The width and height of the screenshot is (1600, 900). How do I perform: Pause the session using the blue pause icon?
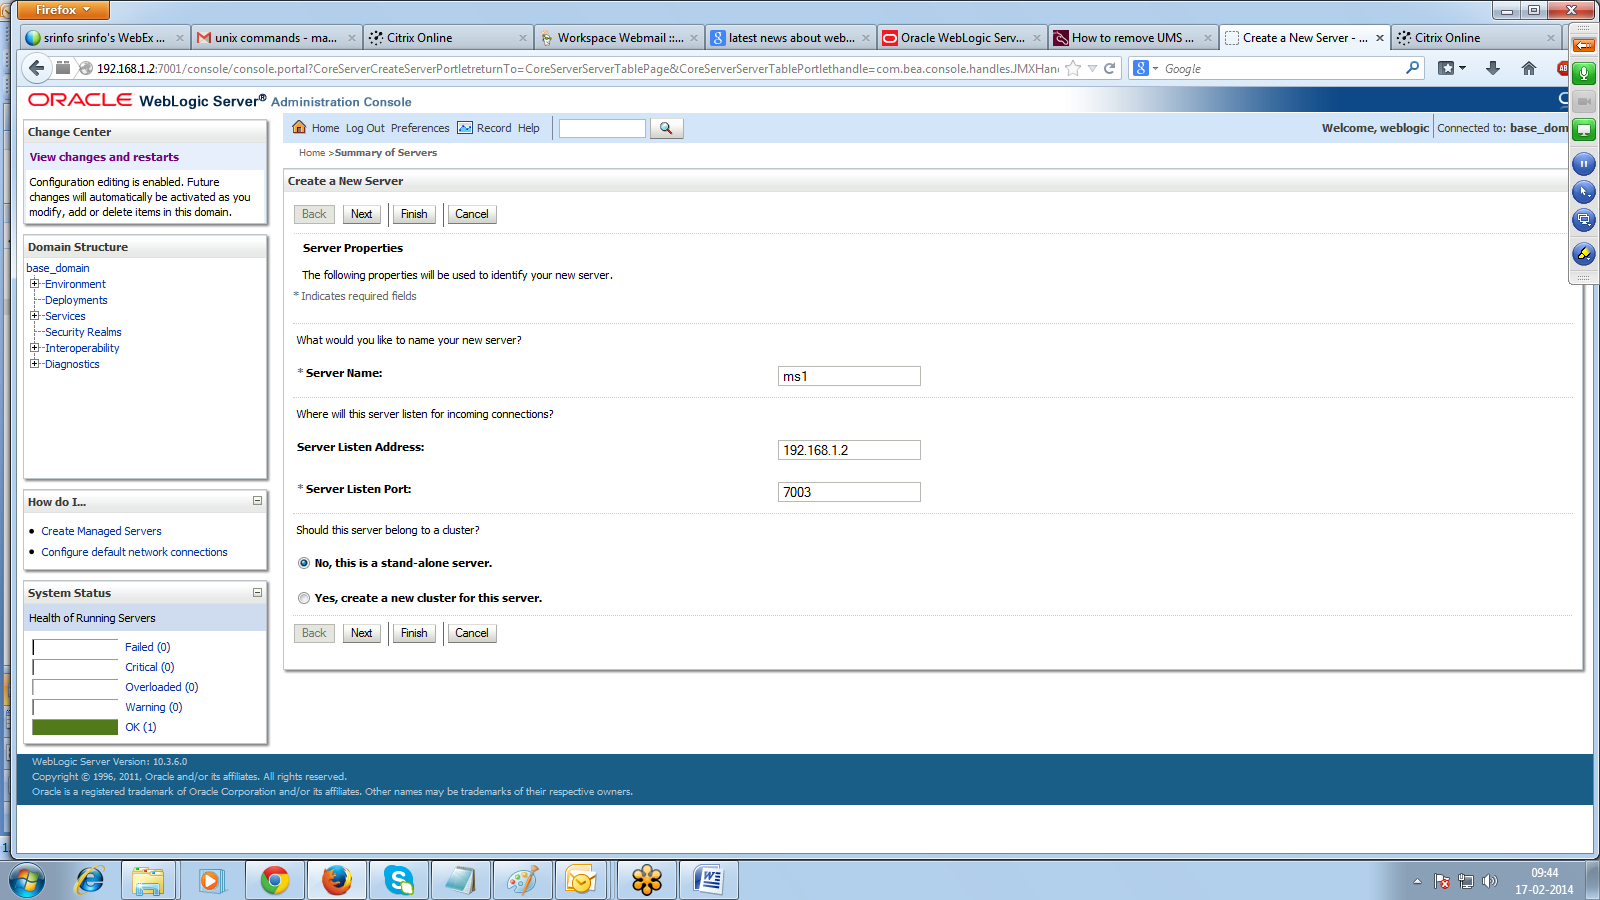[1584, 164]
